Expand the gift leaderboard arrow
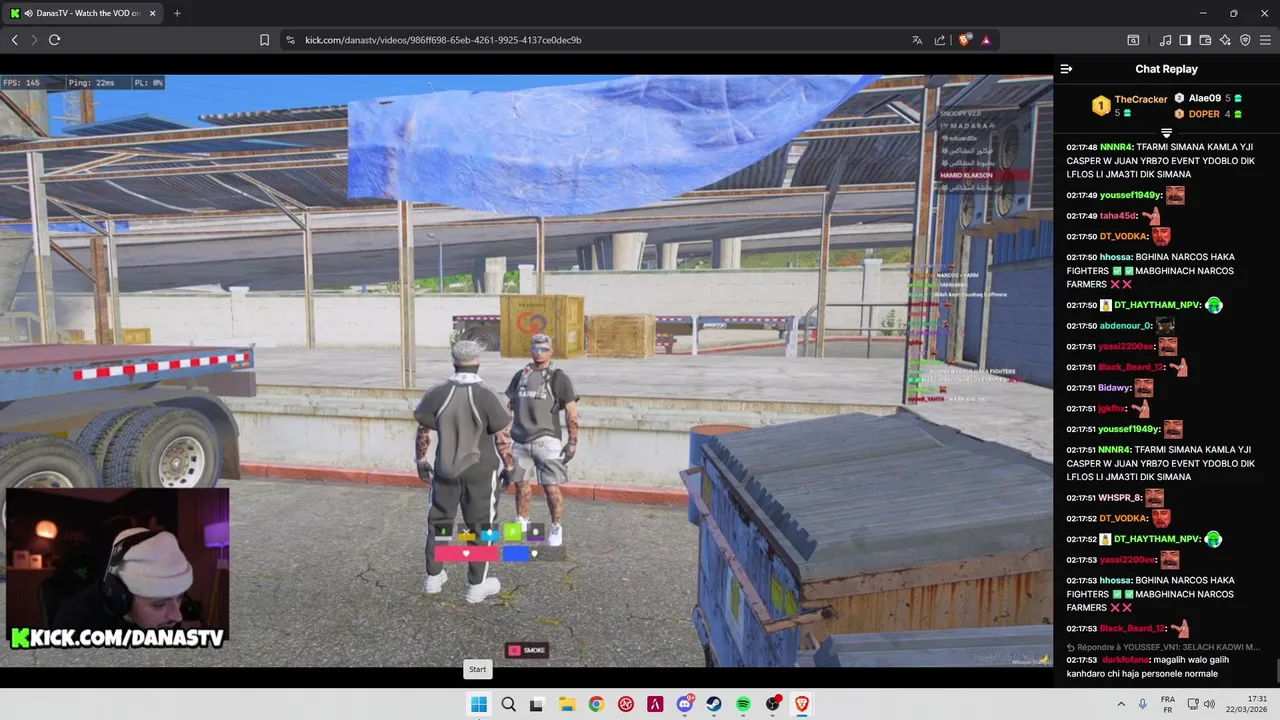Screen dimensions: 1280x720 (1166, 132)
